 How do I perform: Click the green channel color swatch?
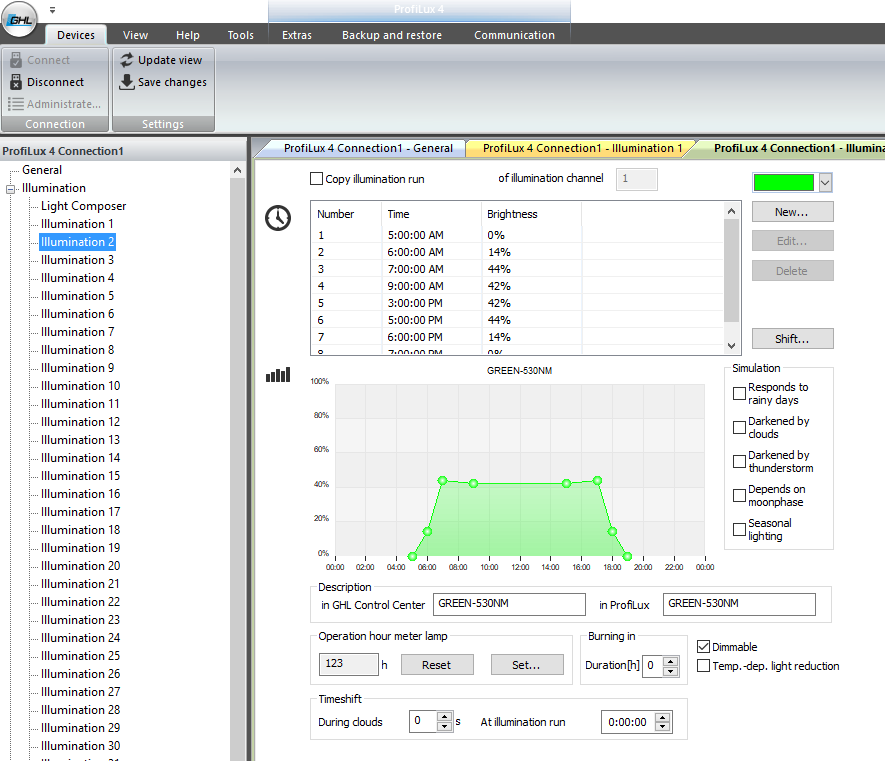[784, 183]
